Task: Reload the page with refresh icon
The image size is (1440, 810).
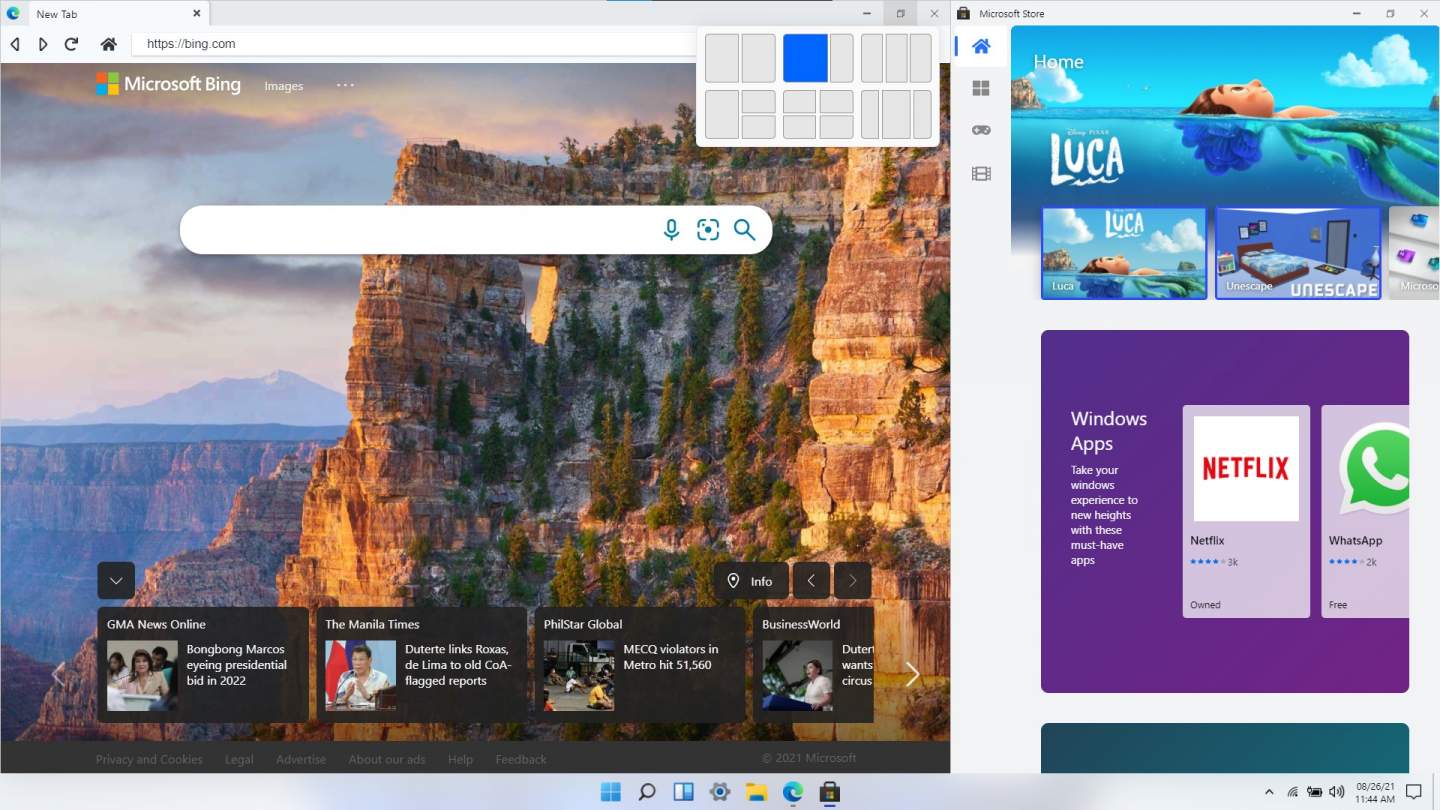Action: (71, 44)
